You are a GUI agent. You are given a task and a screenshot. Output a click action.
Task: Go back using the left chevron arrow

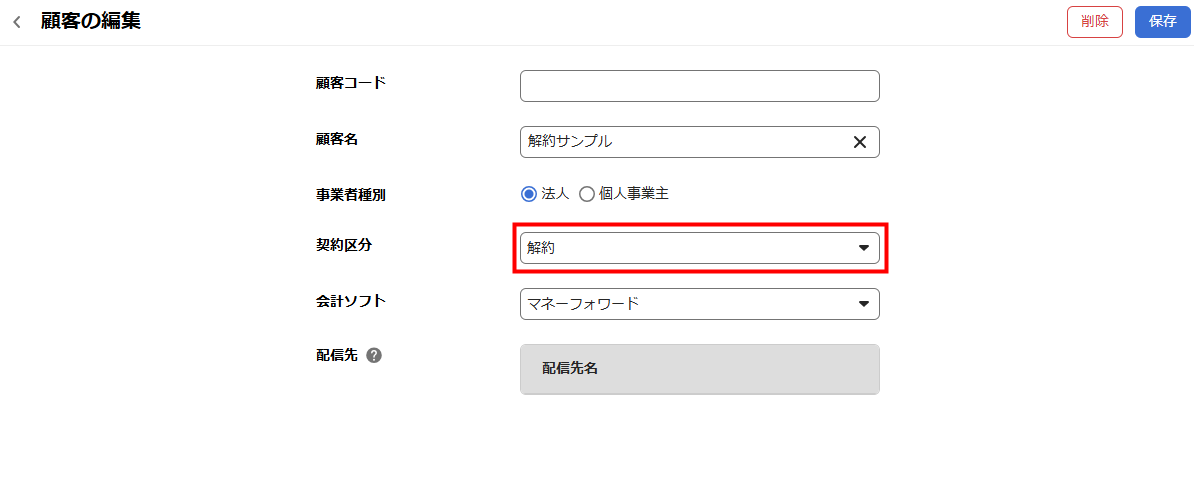pos(17,22)
